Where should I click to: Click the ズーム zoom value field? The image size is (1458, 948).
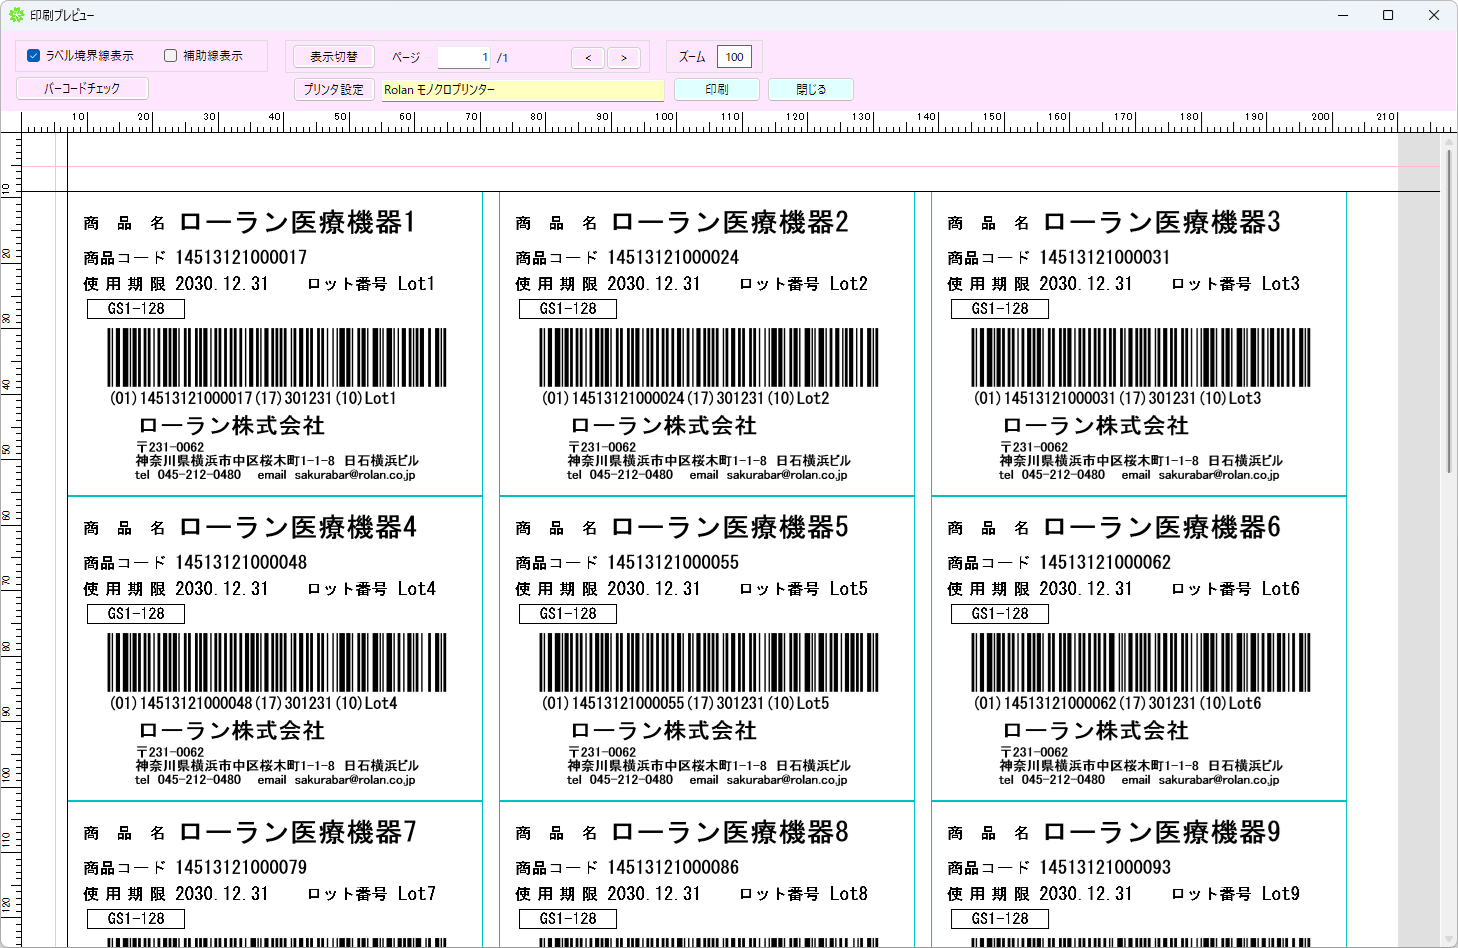[x=735, y=57]
